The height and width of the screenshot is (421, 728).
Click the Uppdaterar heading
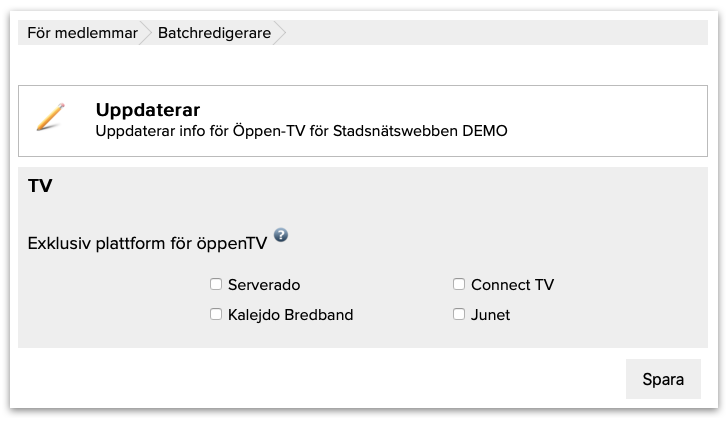[x=148, y=109]
